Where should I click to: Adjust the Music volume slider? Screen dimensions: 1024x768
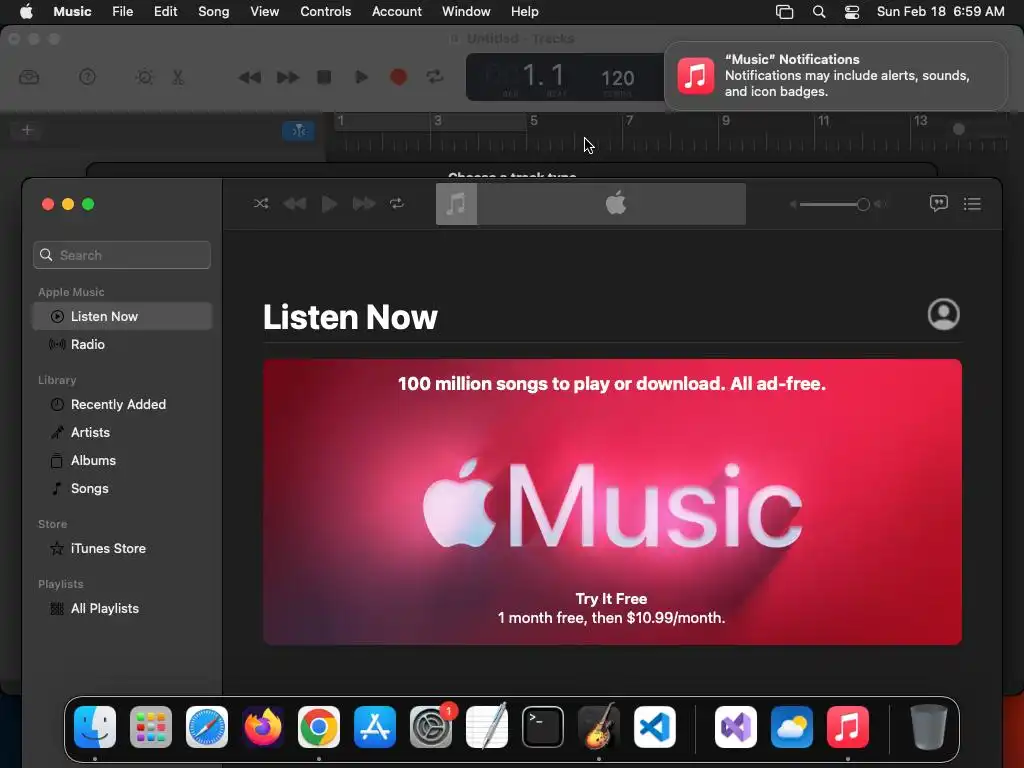pyautogui.click(x=836, y=204)
